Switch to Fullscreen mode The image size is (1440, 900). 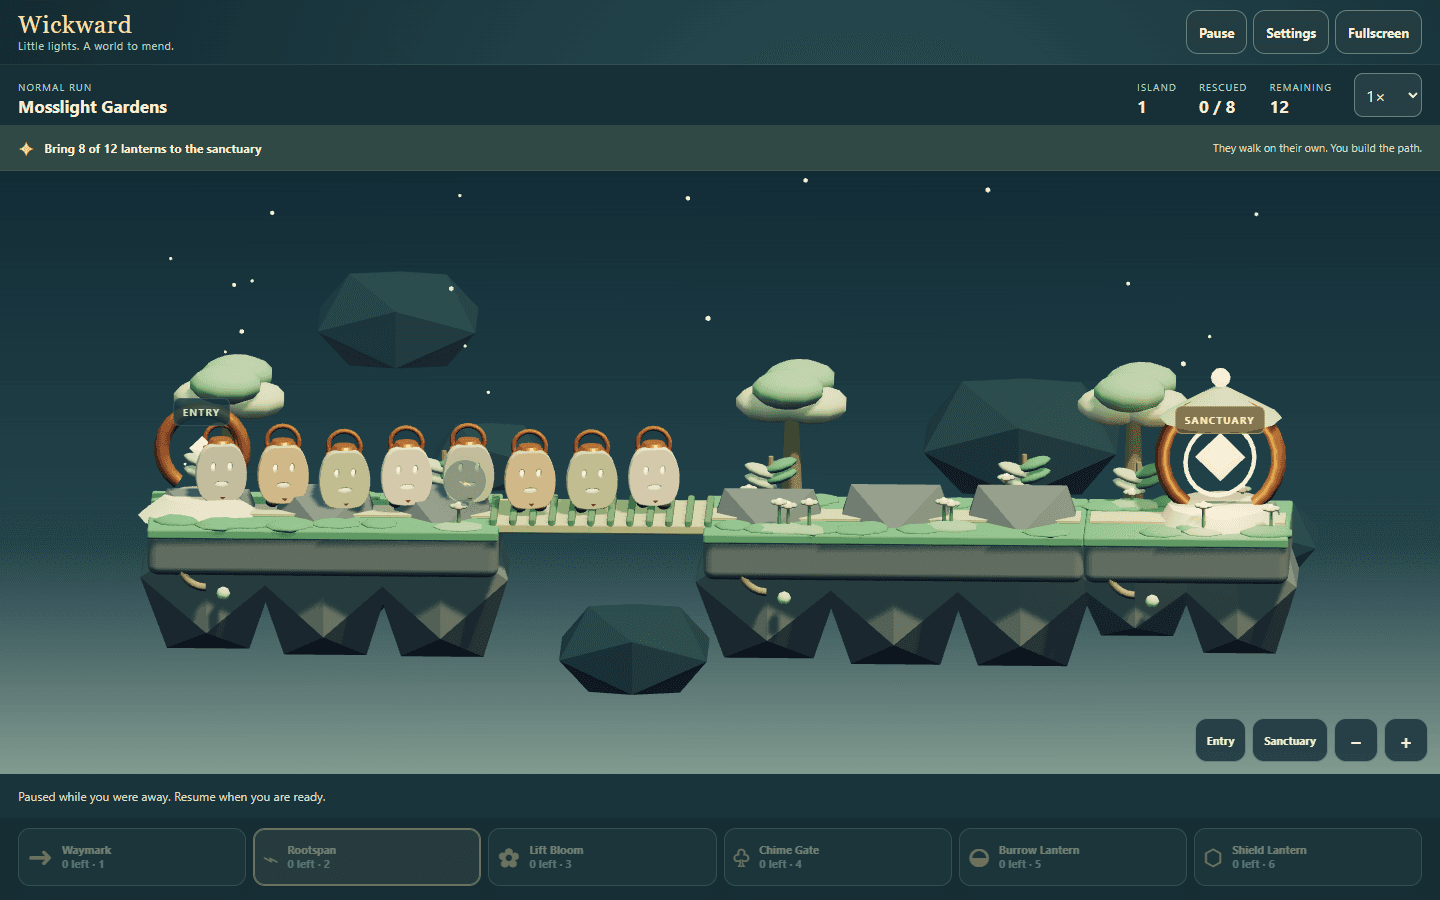click(x=1378, y=33)
